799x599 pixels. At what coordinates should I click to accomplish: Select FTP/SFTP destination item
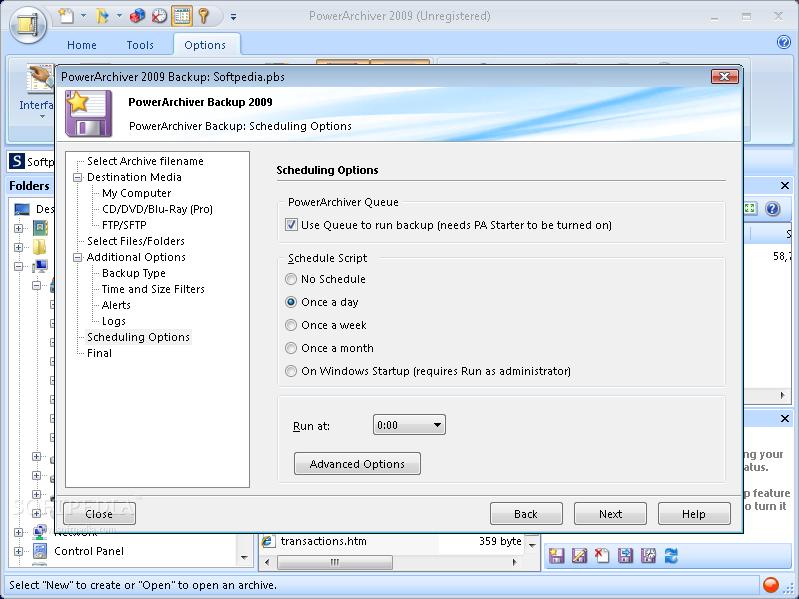click(x=124, y=225)
